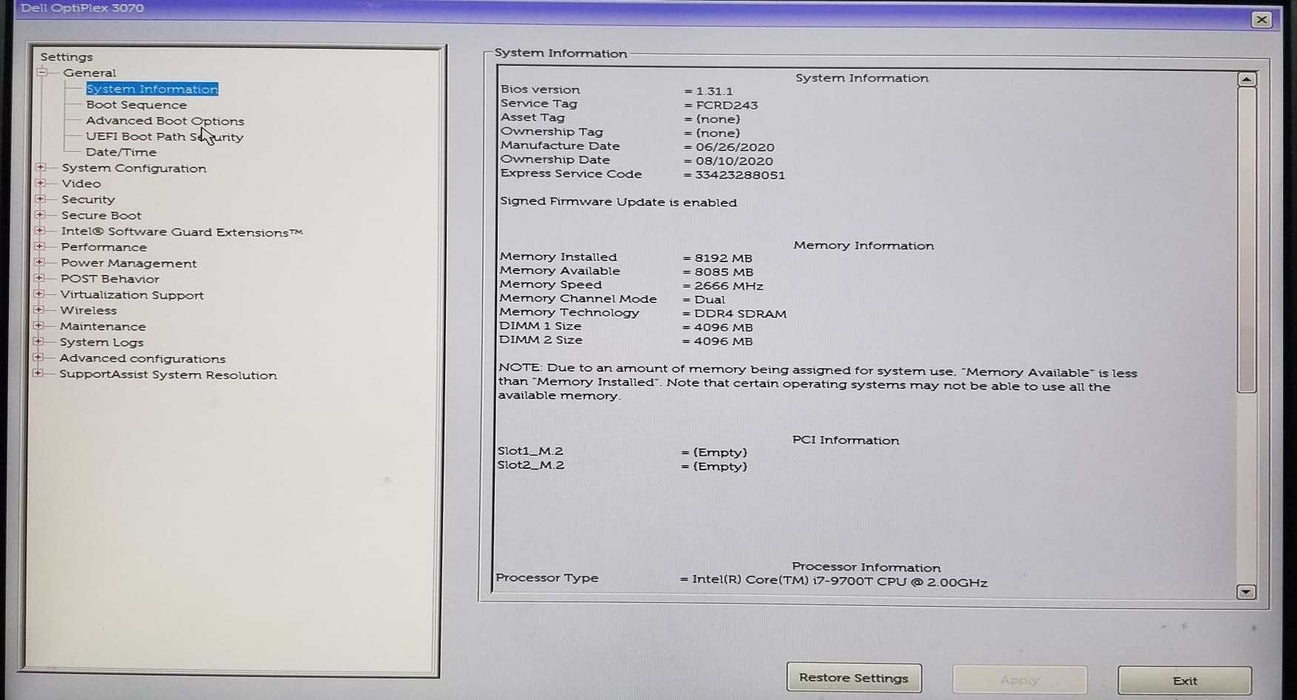
Task: Select the POST Behavior category
Action: [x=109, y=279]
